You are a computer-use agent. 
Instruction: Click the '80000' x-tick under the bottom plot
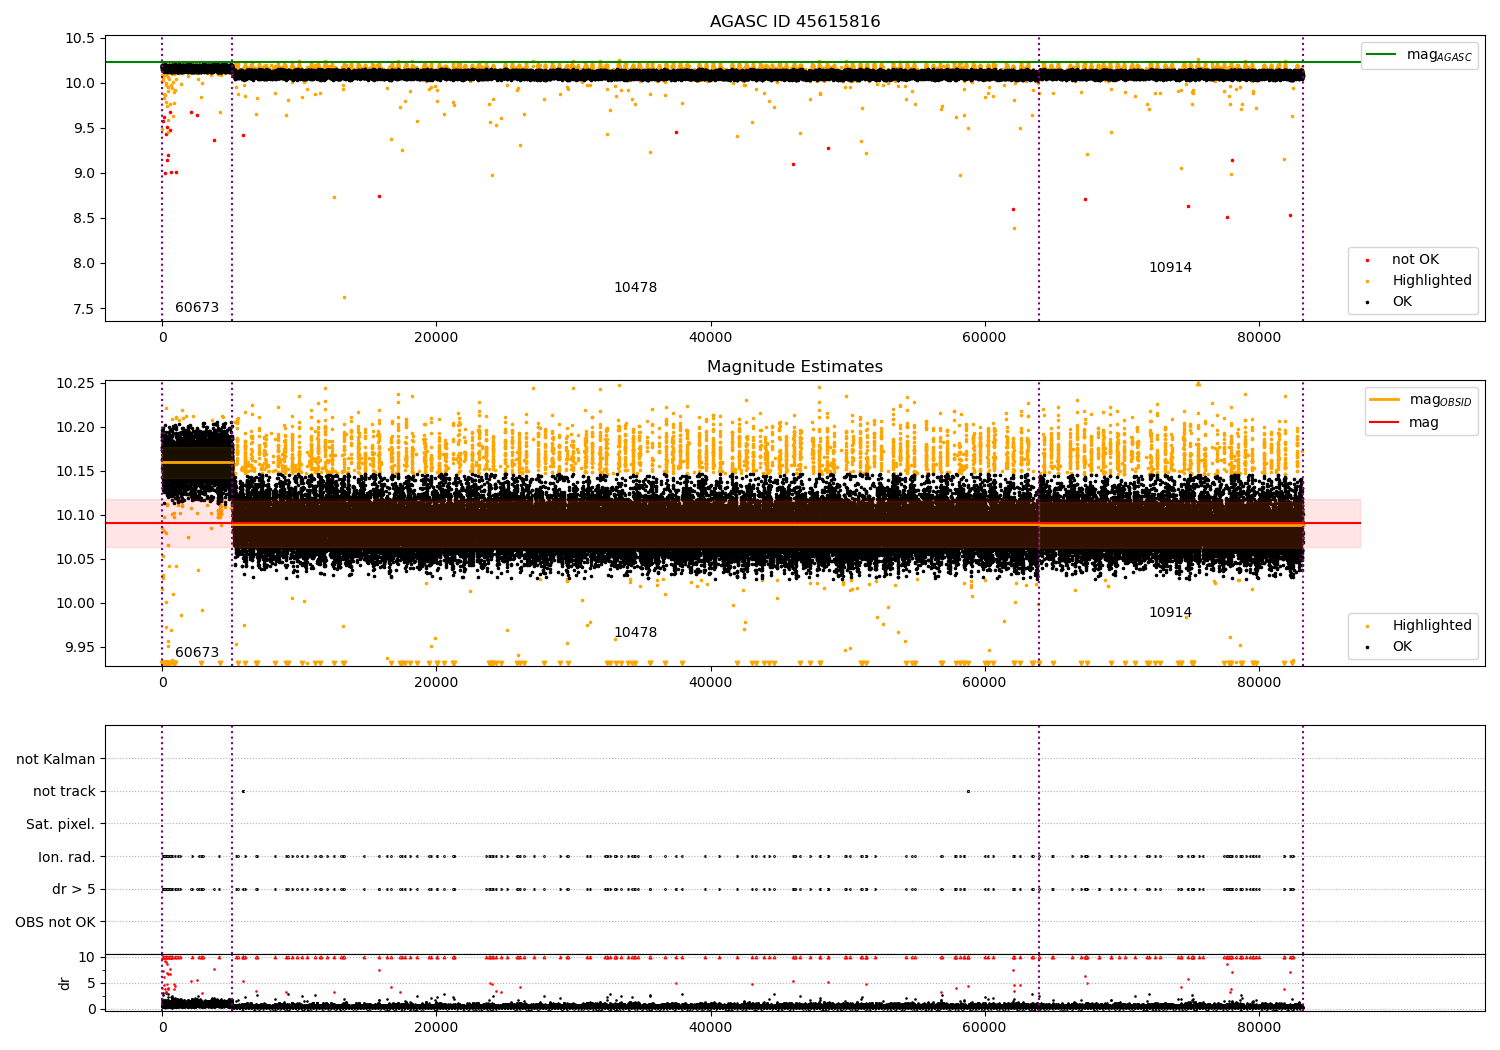pos(1258,1027)
